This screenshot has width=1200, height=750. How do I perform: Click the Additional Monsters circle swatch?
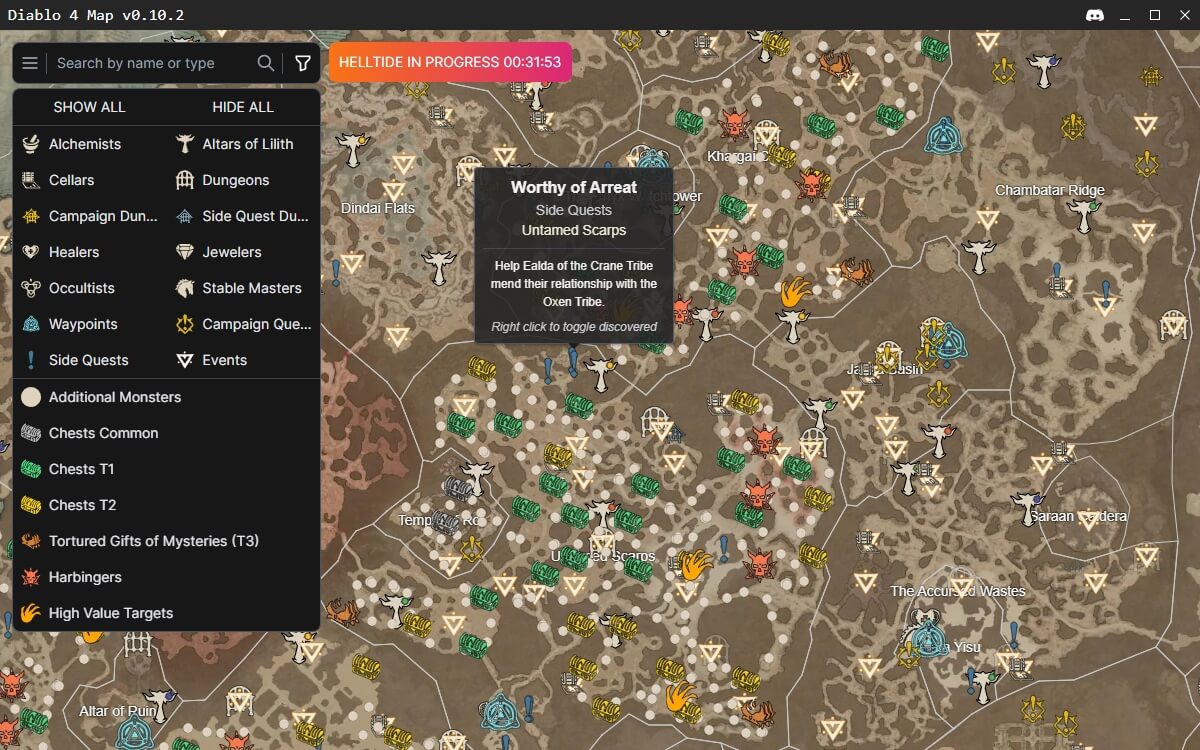31,397
